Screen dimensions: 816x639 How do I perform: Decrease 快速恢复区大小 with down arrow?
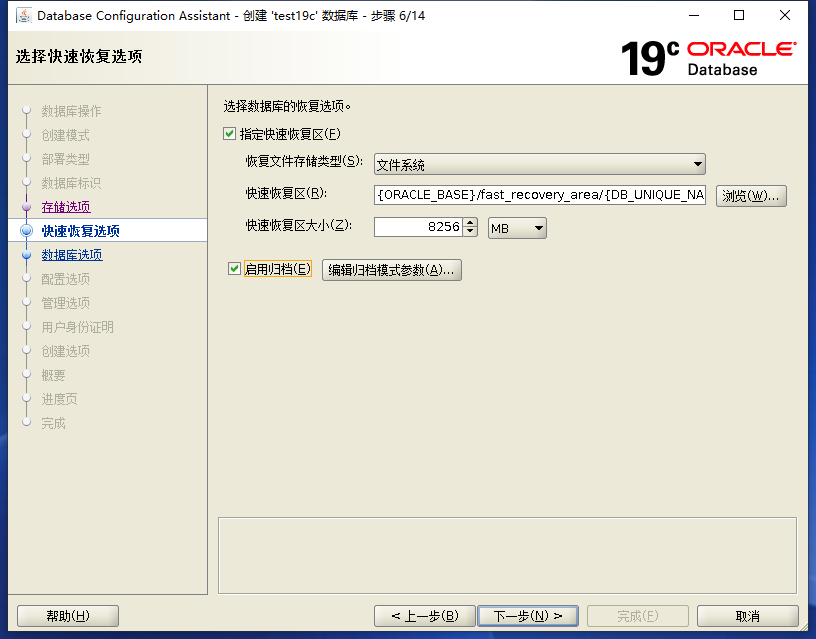click(x=470, y=232)
